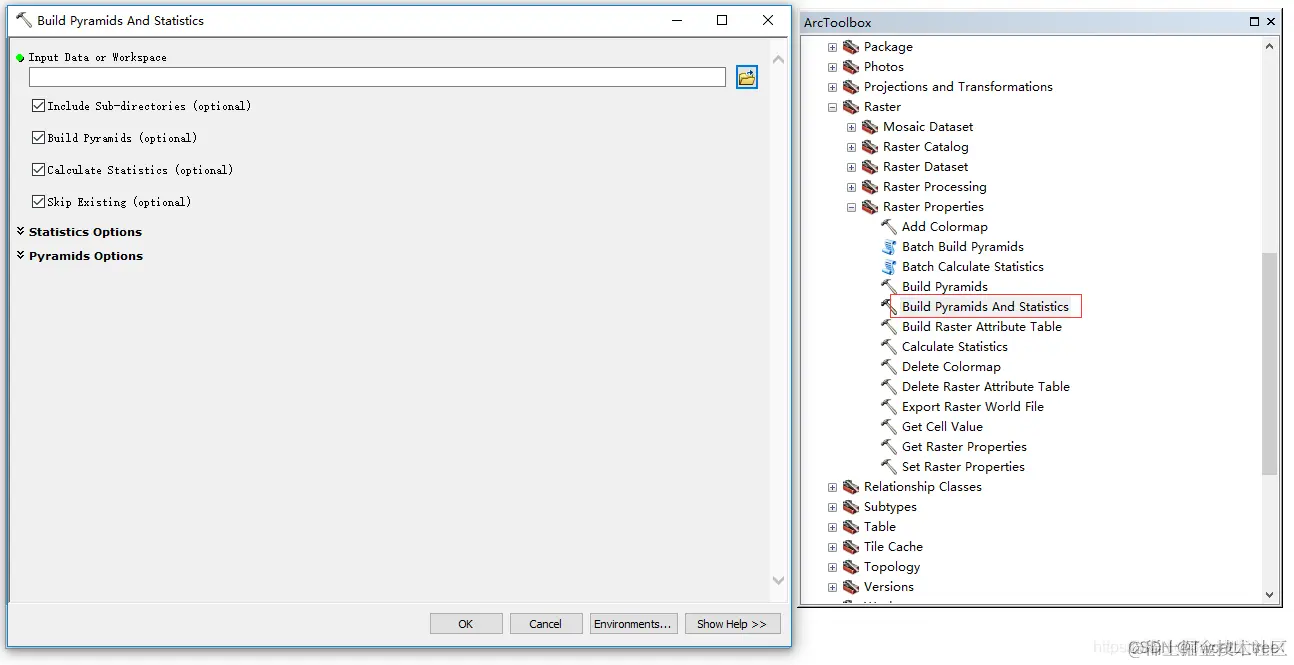Click the Set Raster Properties hammer icon
This screenshot has width=1294, height=665.
point(889,467)
